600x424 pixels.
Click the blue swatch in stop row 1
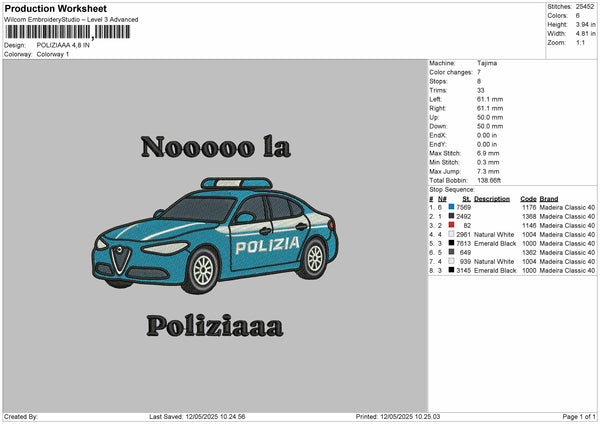[452, 207]
